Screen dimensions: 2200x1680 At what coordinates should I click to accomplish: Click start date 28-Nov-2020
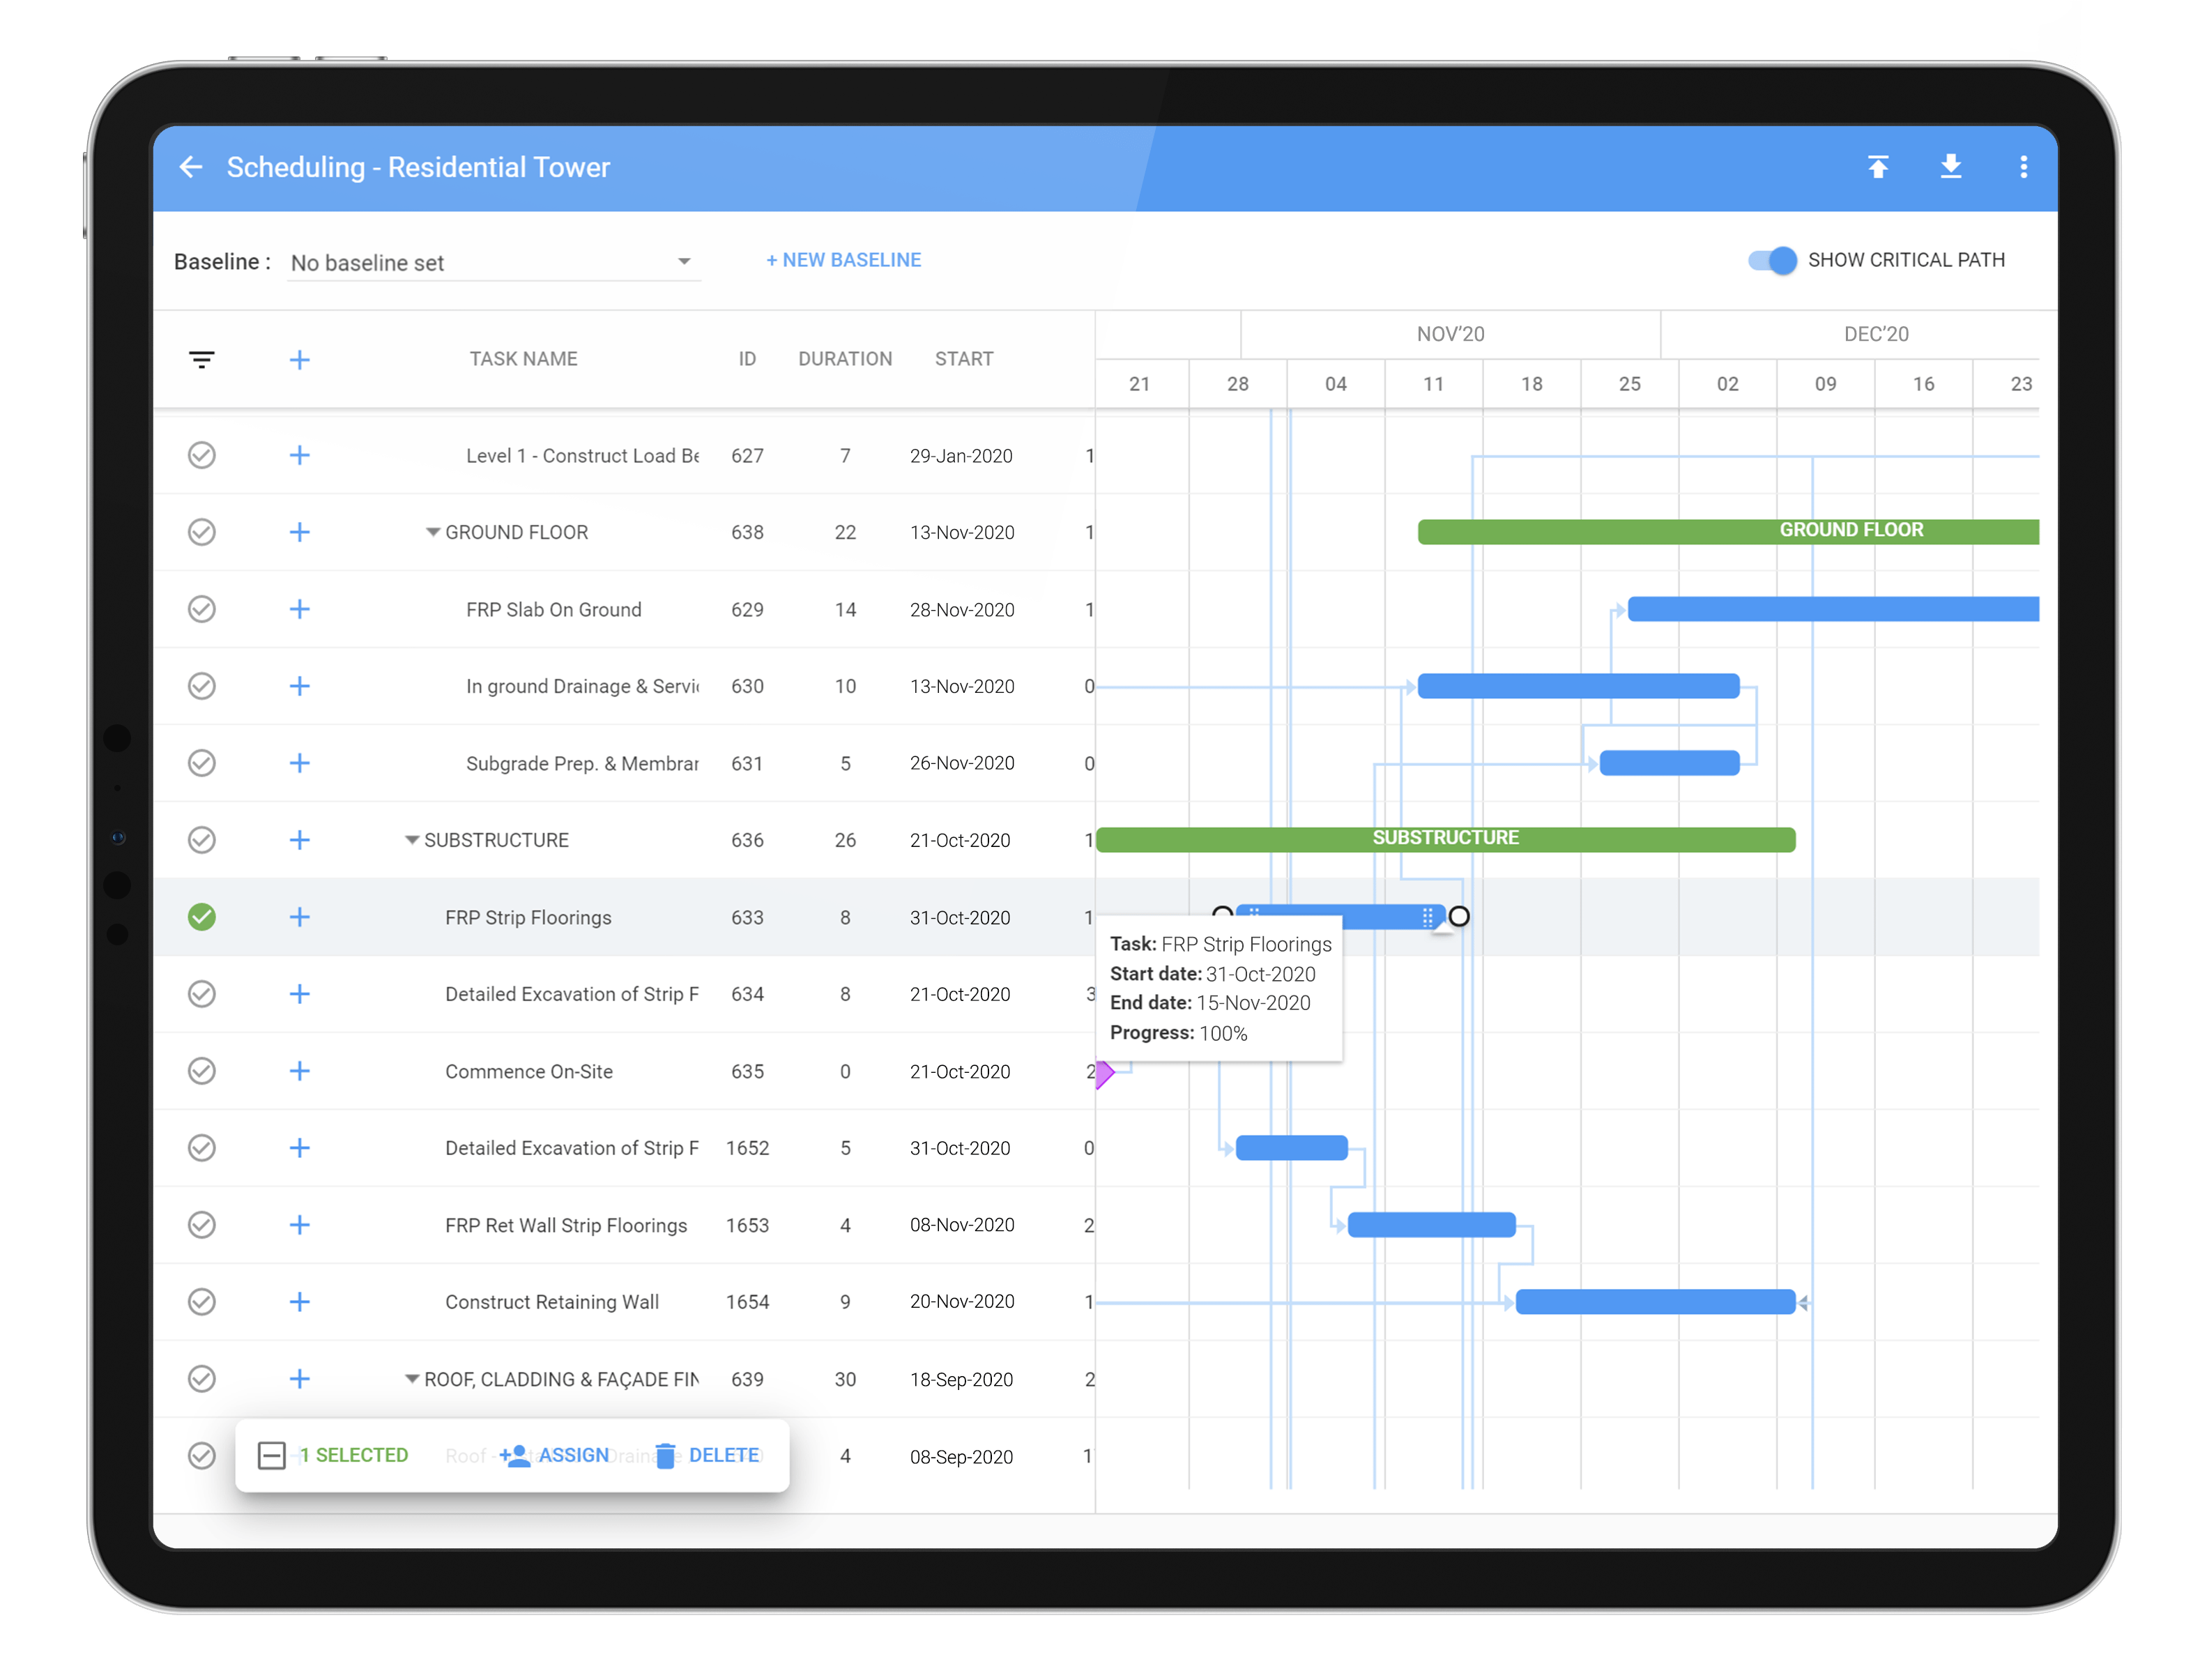click(963, 610)
